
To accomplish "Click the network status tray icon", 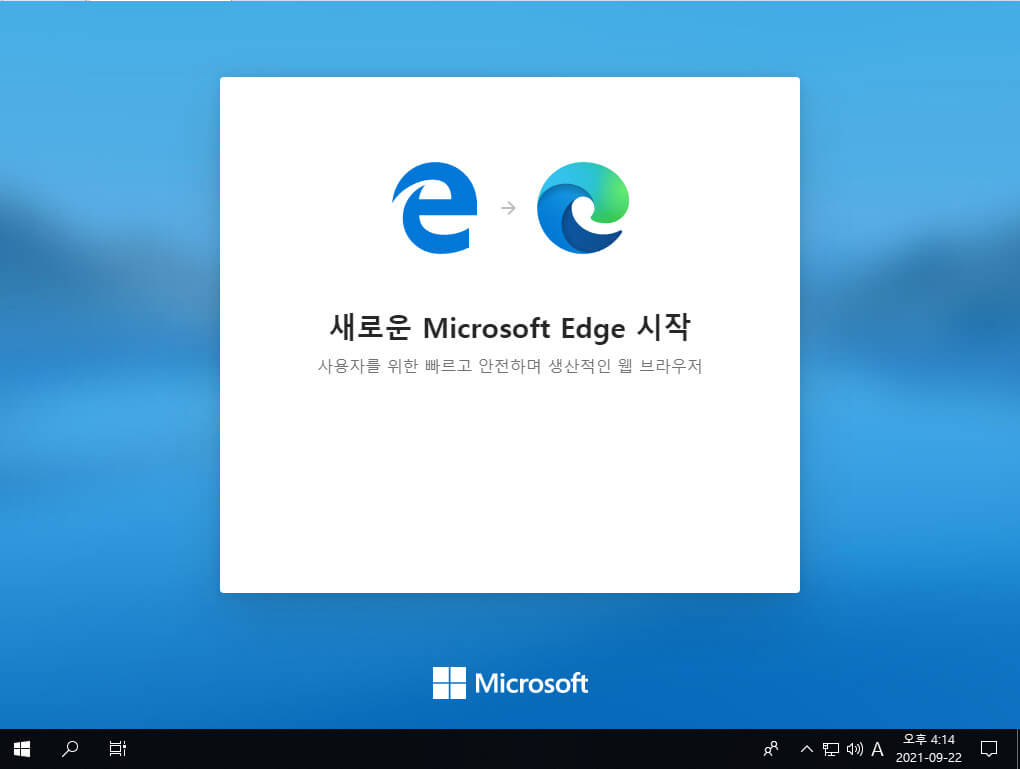I will (831, 749).
